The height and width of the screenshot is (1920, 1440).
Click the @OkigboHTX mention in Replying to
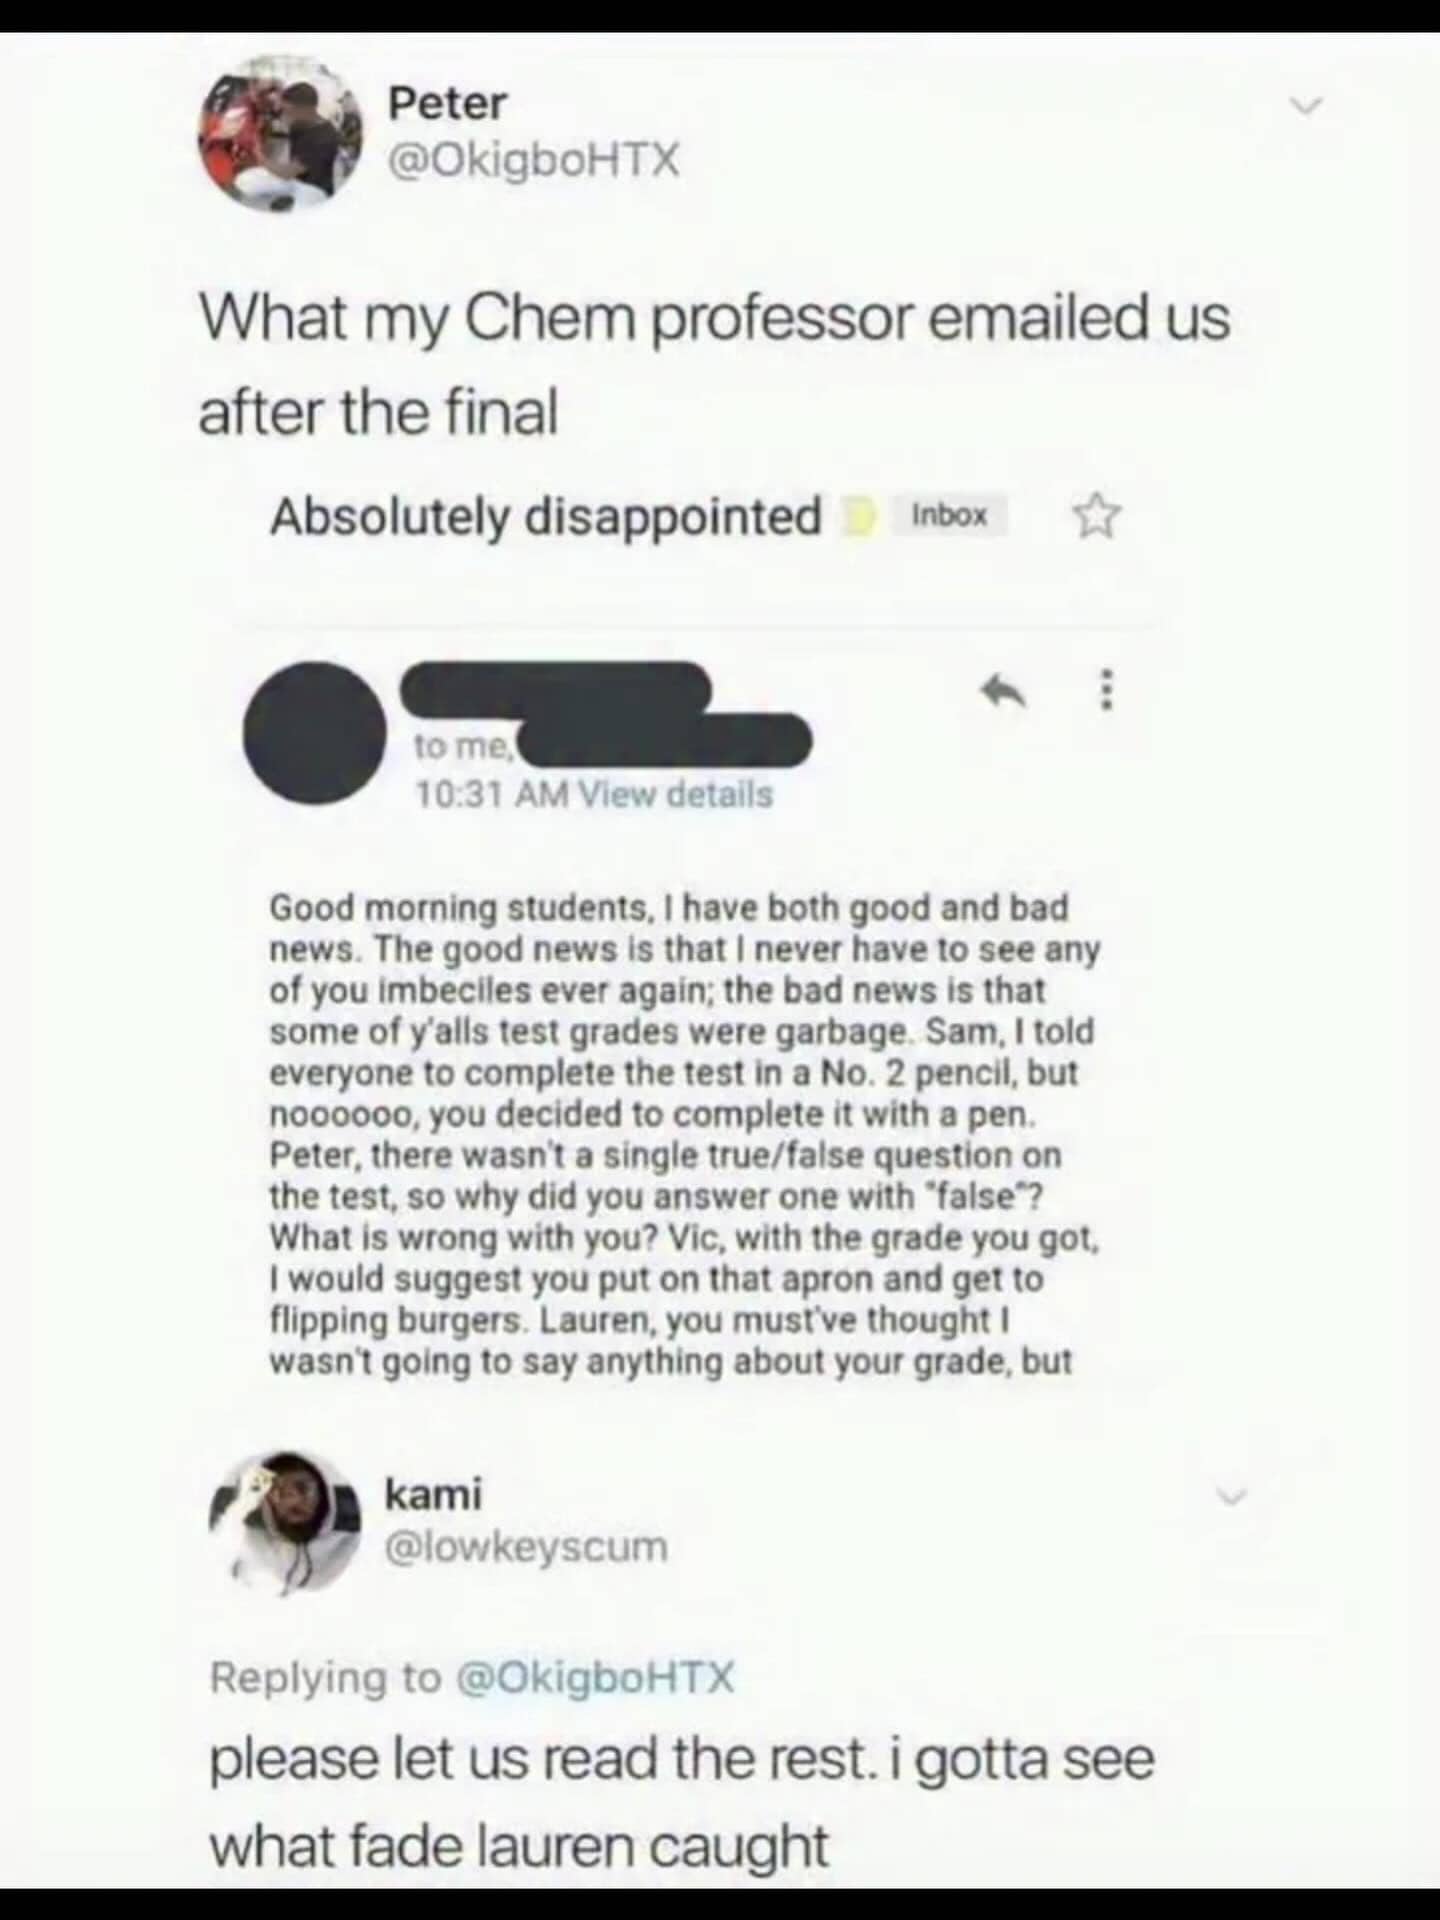coord(595,1677)
